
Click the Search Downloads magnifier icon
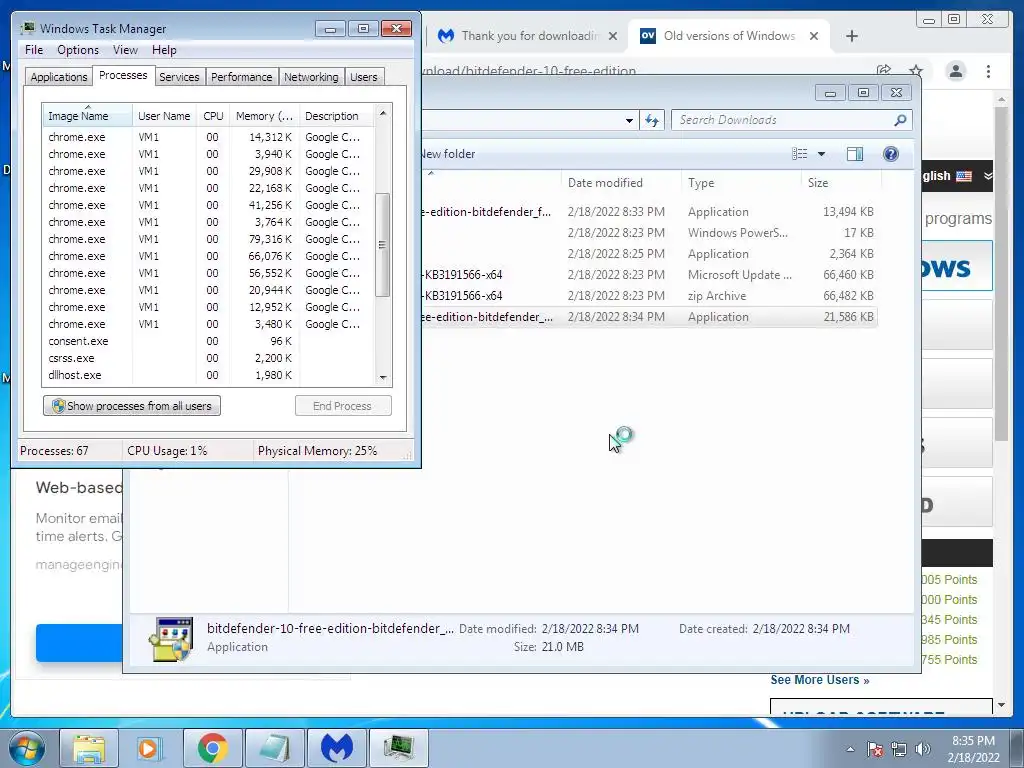(x=900, y=120)
